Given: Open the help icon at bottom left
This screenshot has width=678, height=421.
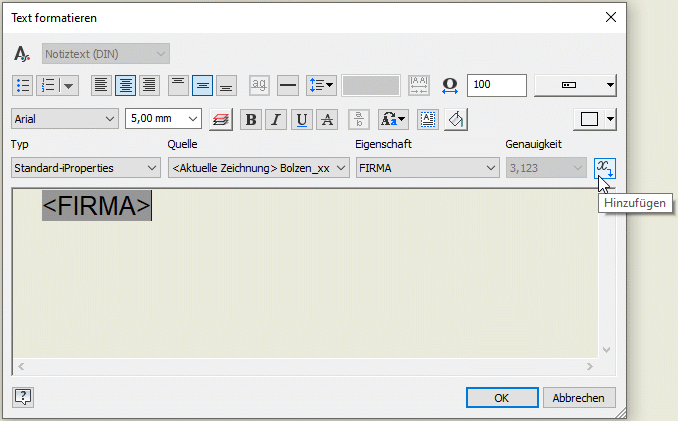Looking at the screenshot, I should [23, 397].
